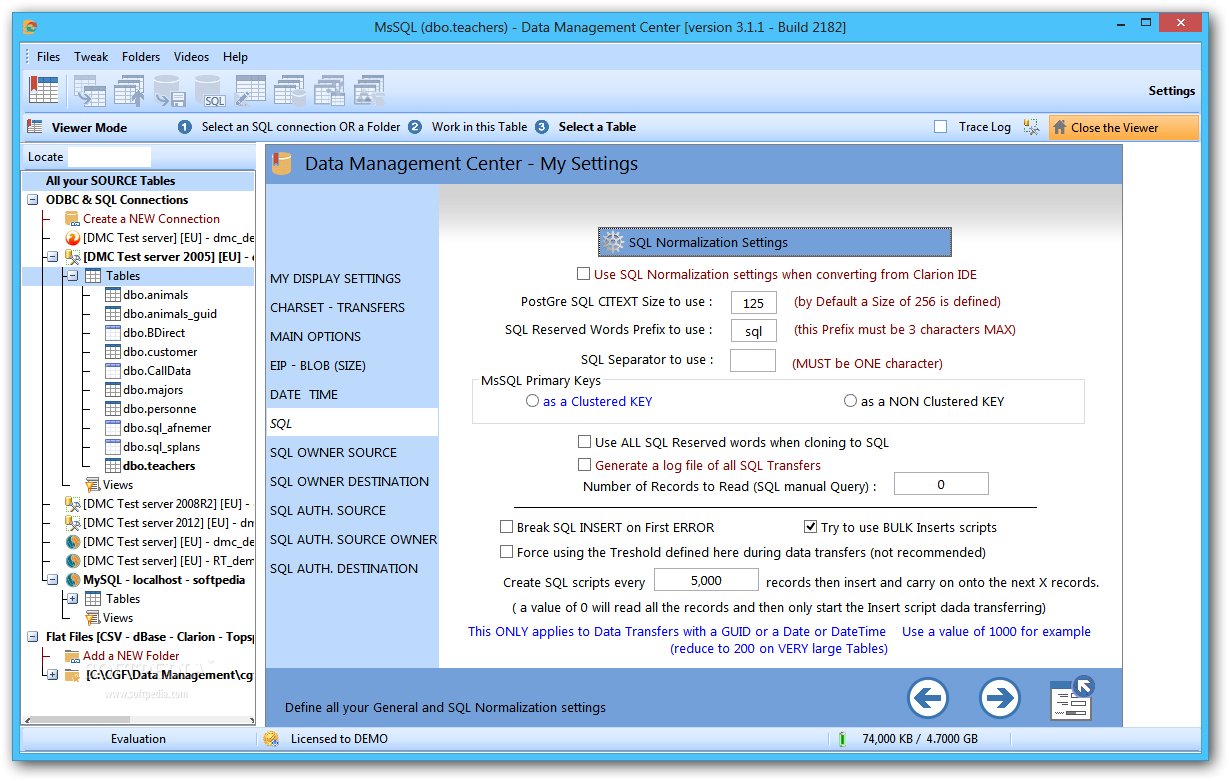Click the database save-to-disk toolbar icon

170,90
